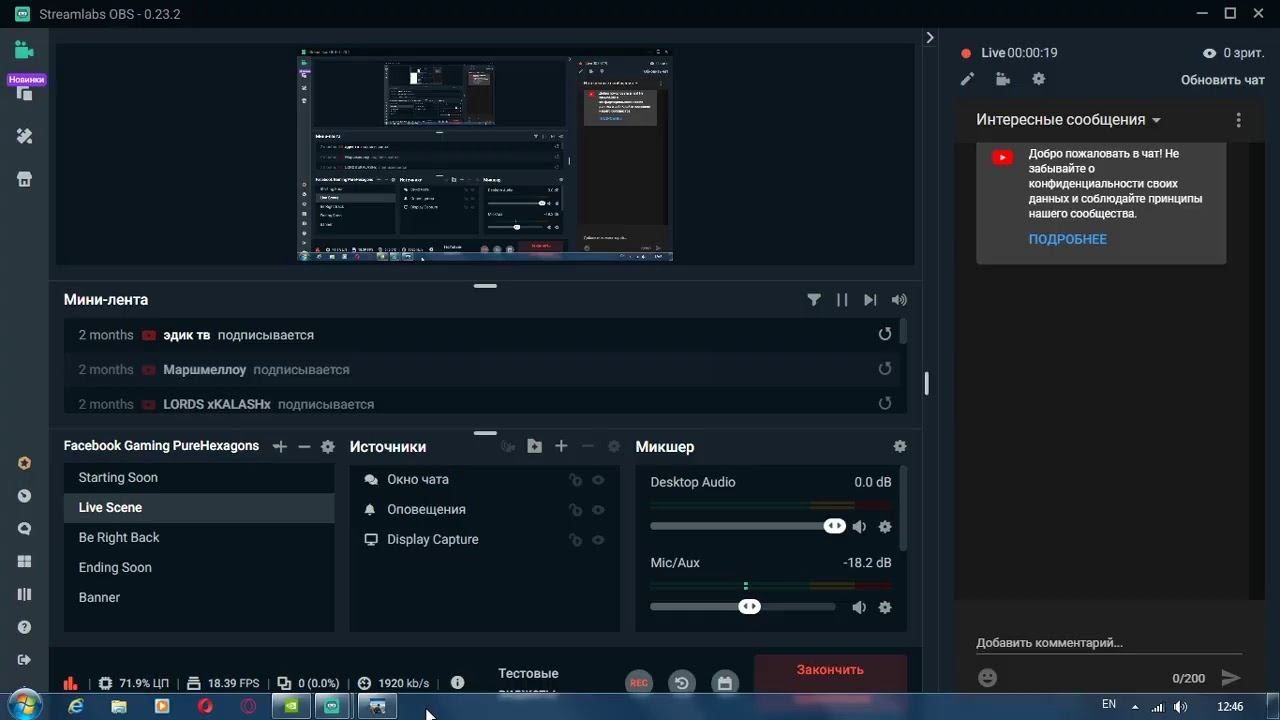1280x720 pixels.
Task: Toggle lock on Display Capture source
Action: (x=575, y=540)
